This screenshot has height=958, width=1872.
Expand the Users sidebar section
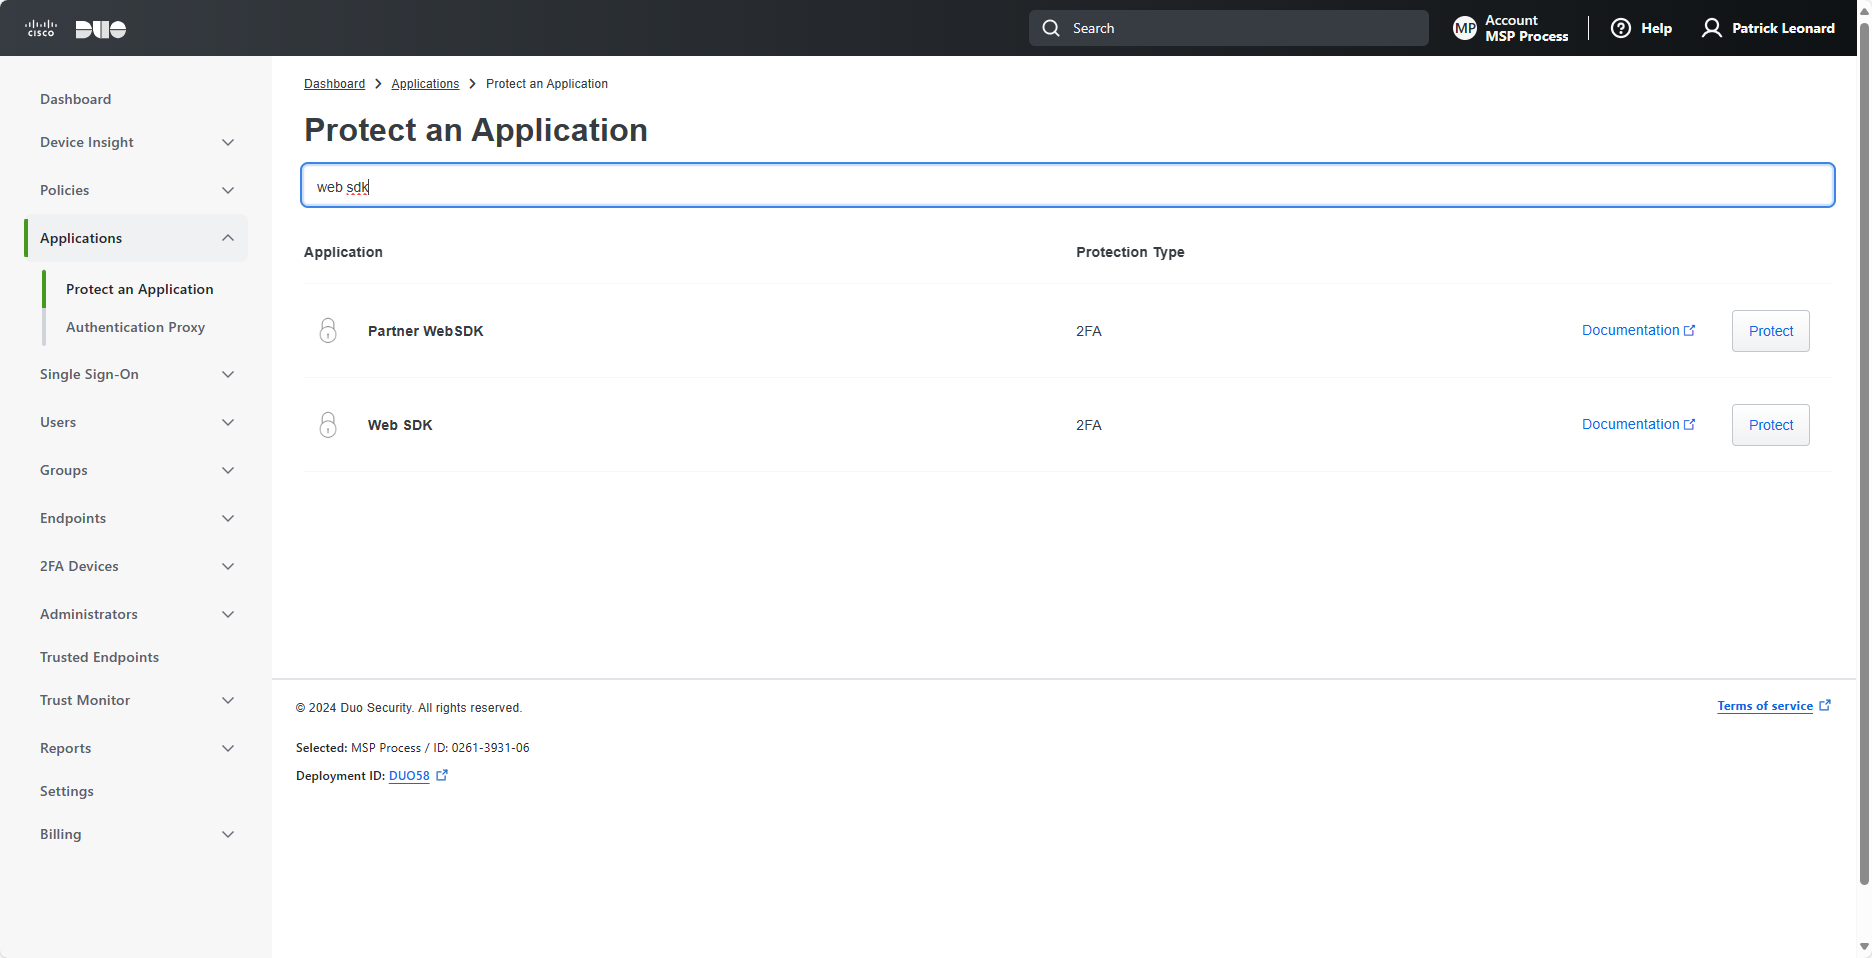[228, 422]
